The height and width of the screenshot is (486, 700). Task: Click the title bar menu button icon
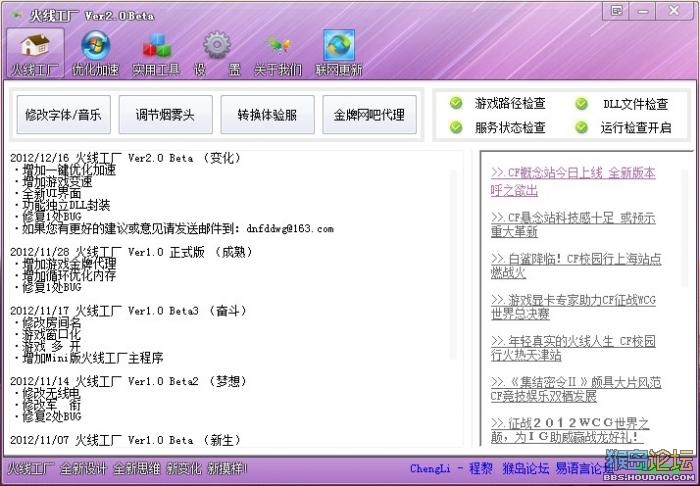click(x=617, y=11)
